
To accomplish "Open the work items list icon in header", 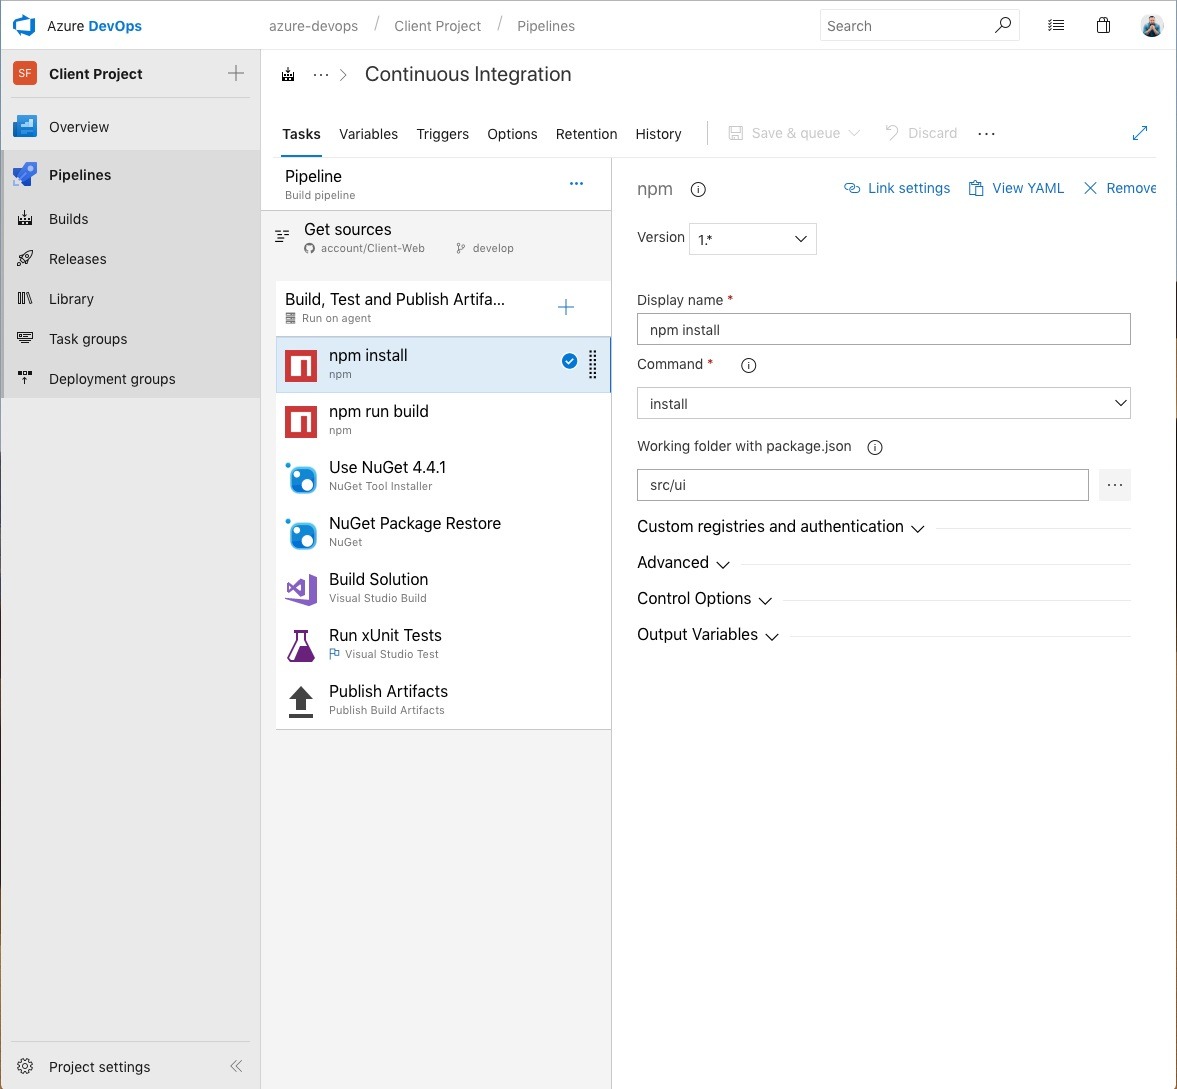I will click(1056, 26).
